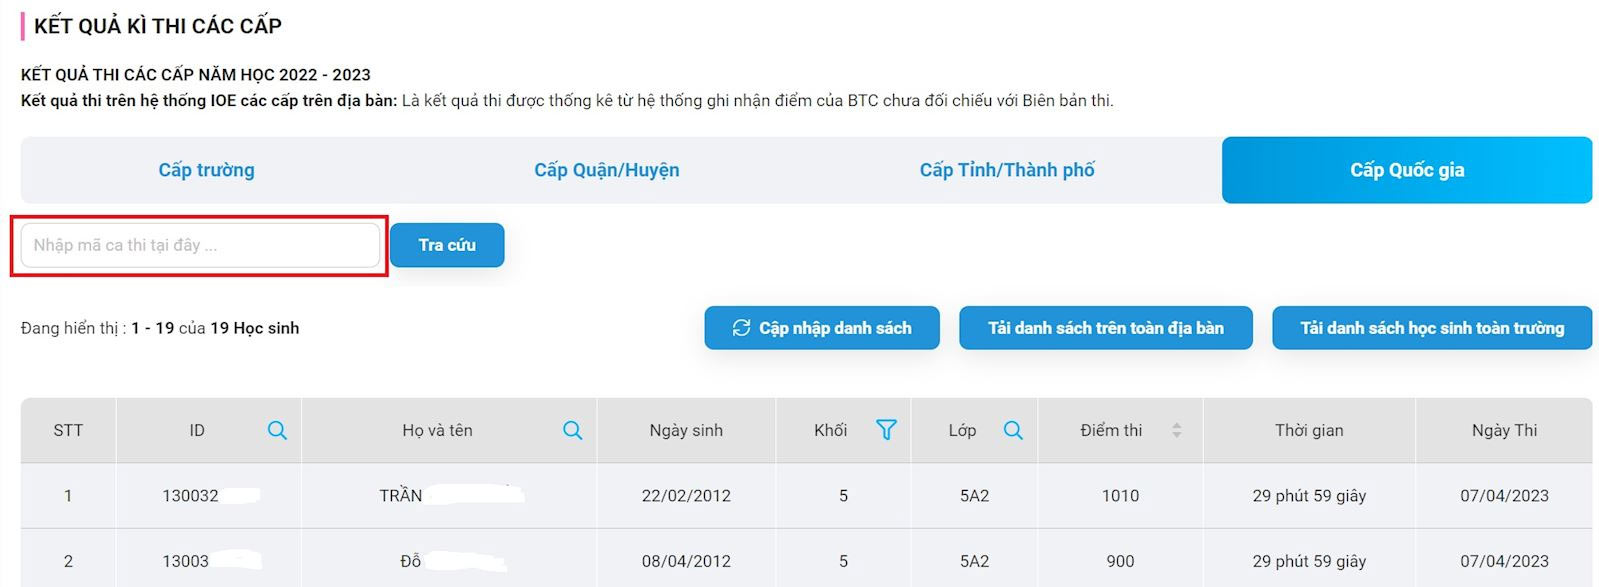Image resolution: width=1599 pixels, height=587 pixels.
Task: Click the Ngày sinh column header
Action: pyautogui.click(x=686, y=430)
